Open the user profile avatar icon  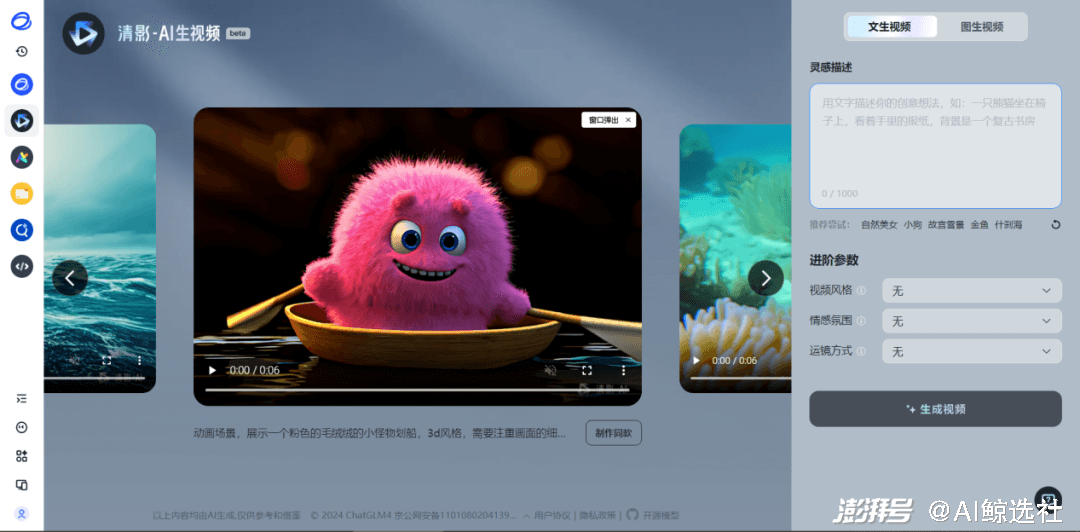tap(21, 513)
